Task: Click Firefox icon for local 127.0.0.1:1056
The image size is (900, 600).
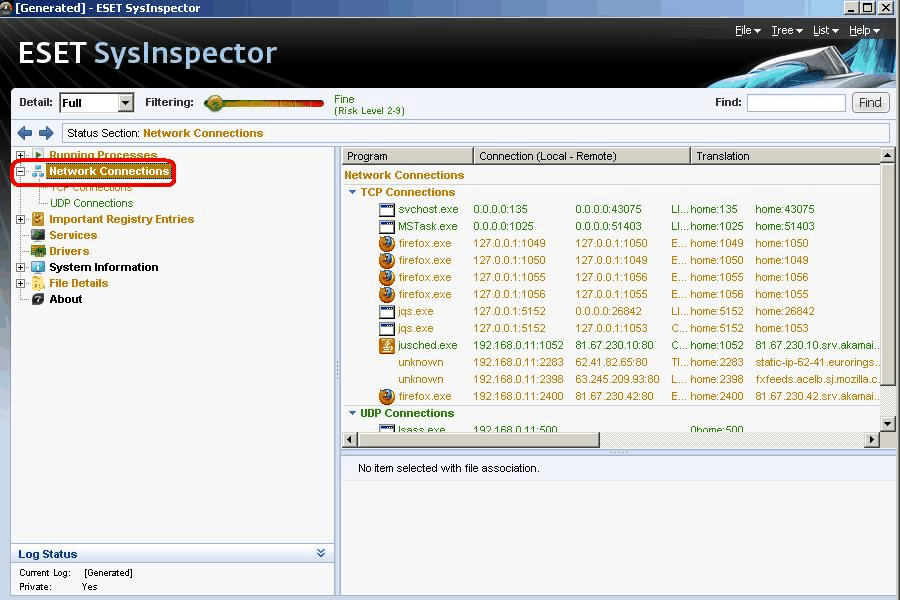Action: [387, 294]
